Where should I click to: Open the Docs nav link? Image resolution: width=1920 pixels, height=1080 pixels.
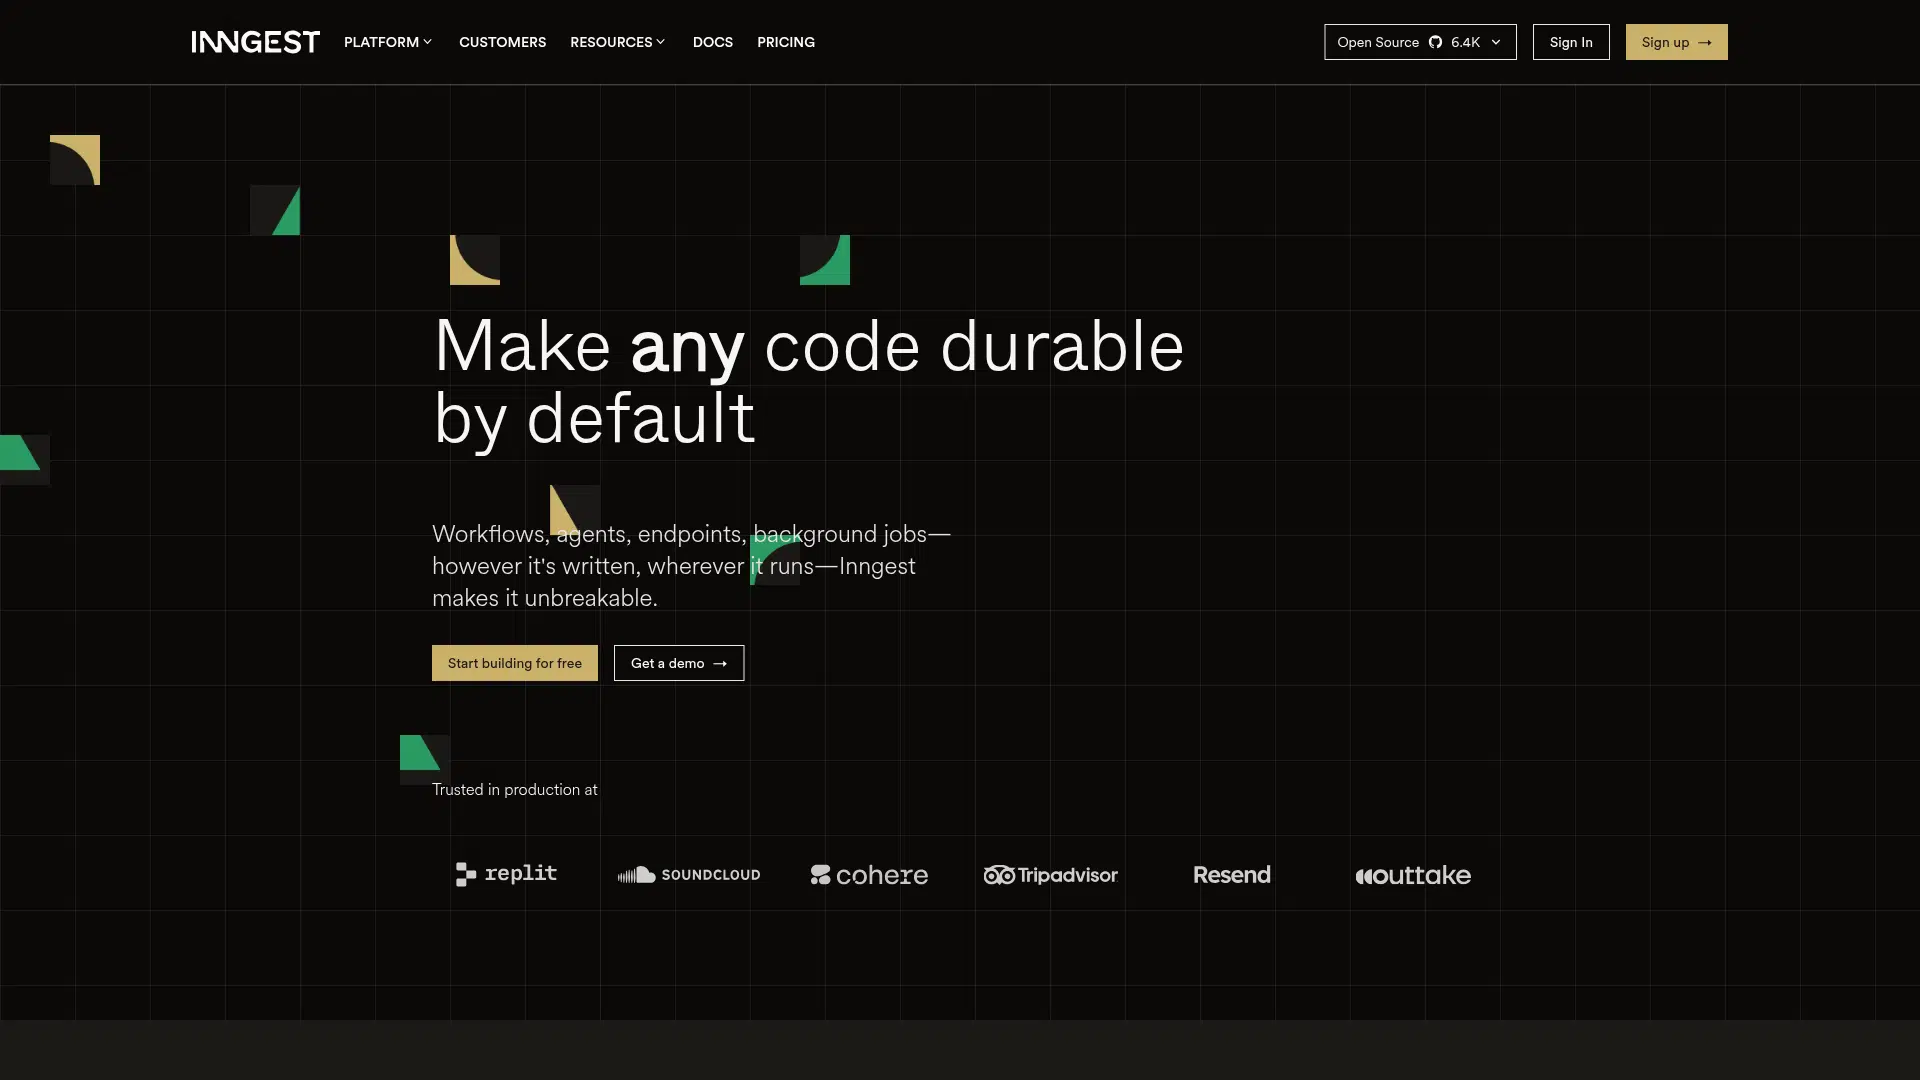click(712, 42)
